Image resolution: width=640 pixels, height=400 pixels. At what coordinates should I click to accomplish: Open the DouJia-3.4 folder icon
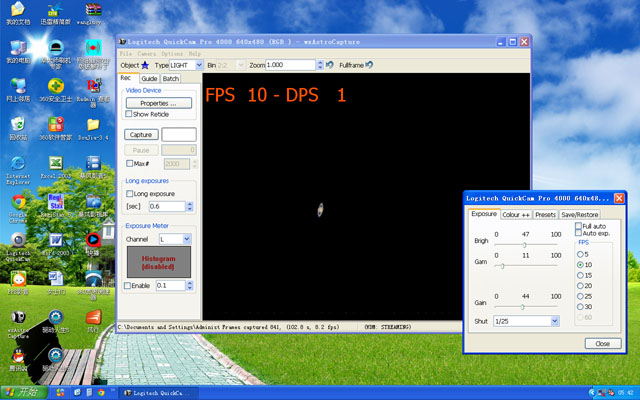tap(93, 125)
